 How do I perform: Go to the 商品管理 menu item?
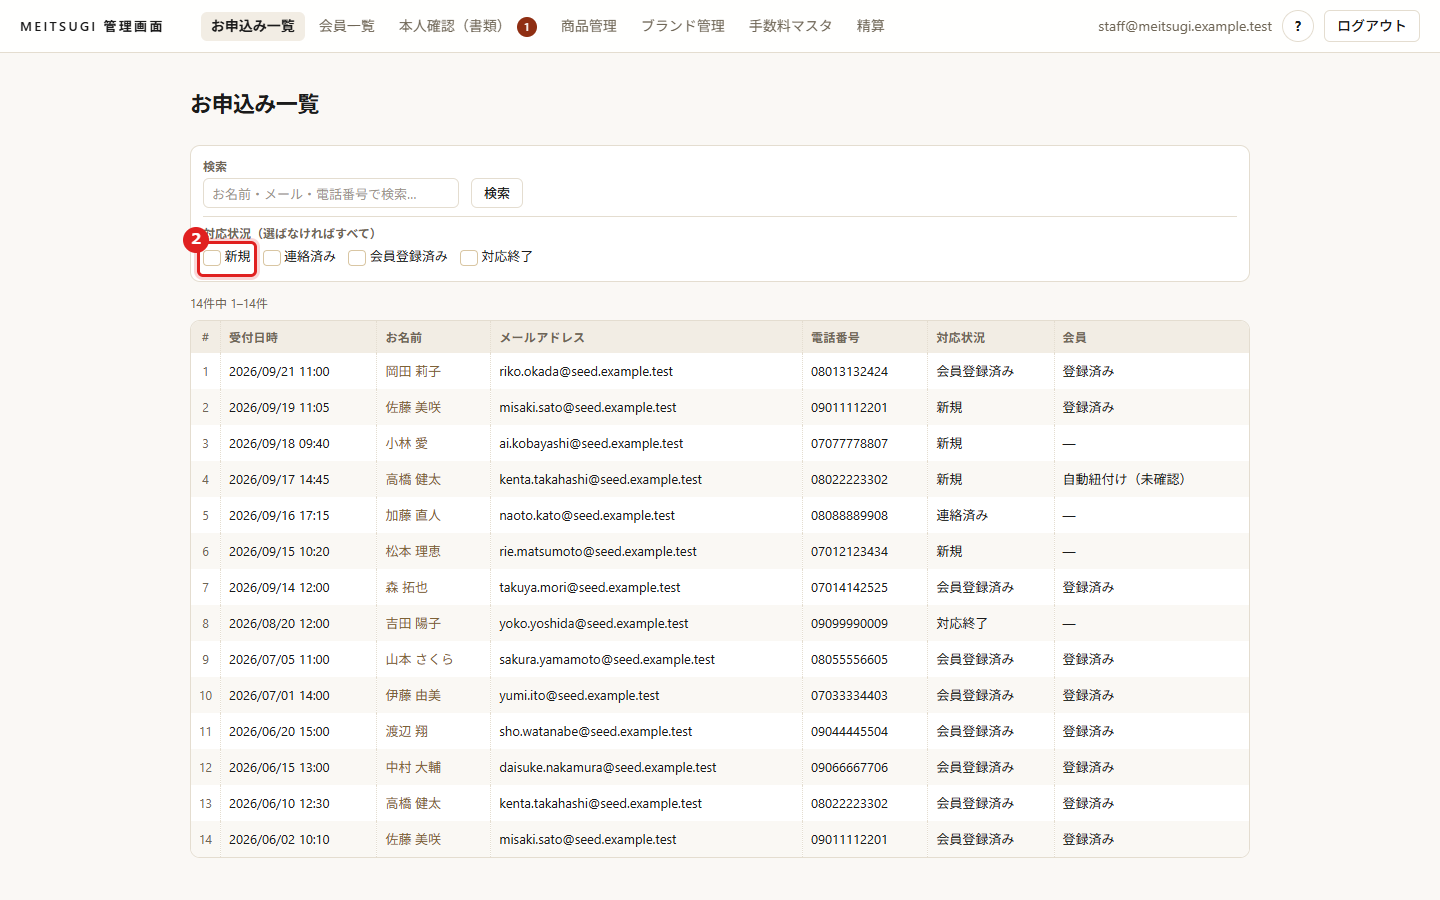(x=589, y=26)
